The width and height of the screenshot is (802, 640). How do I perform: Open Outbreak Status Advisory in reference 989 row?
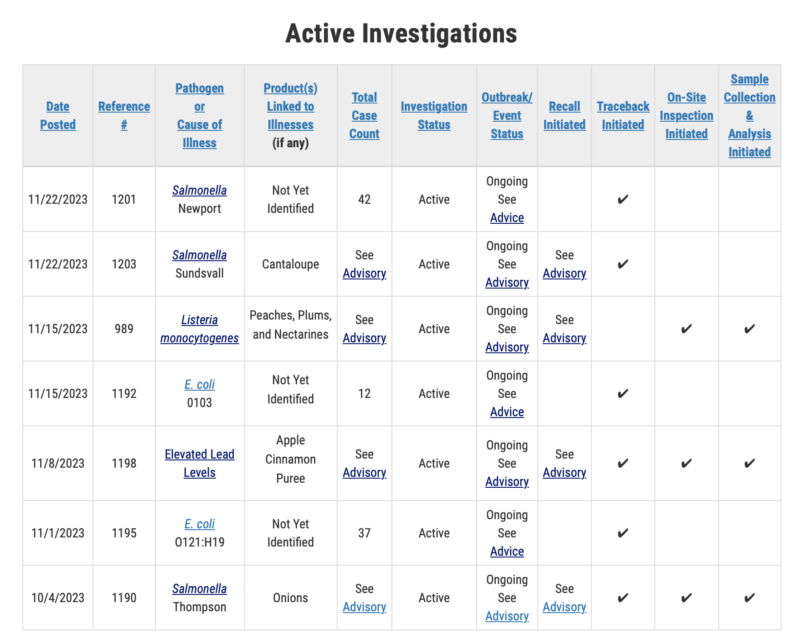point(507,347)
